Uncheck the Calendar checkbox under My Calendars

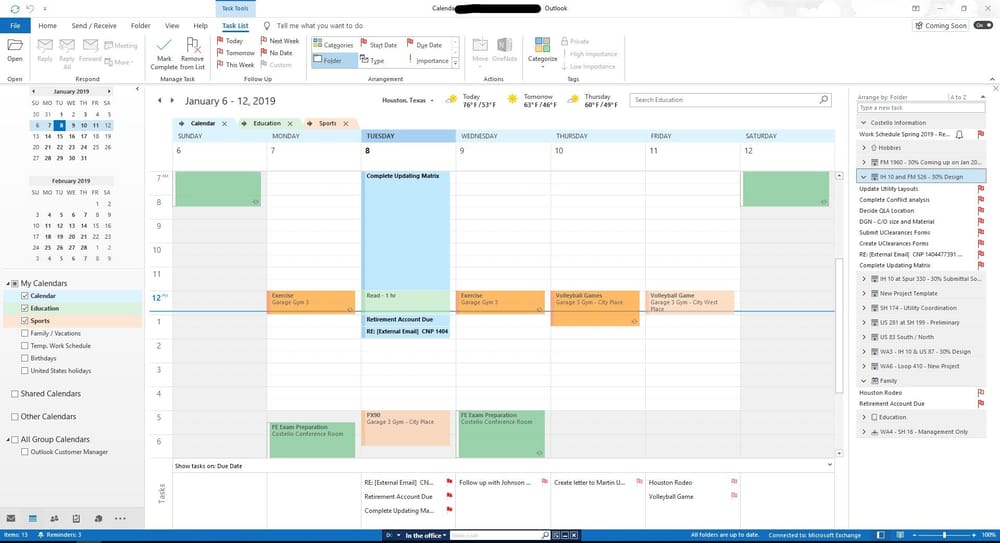click(25, 296)
